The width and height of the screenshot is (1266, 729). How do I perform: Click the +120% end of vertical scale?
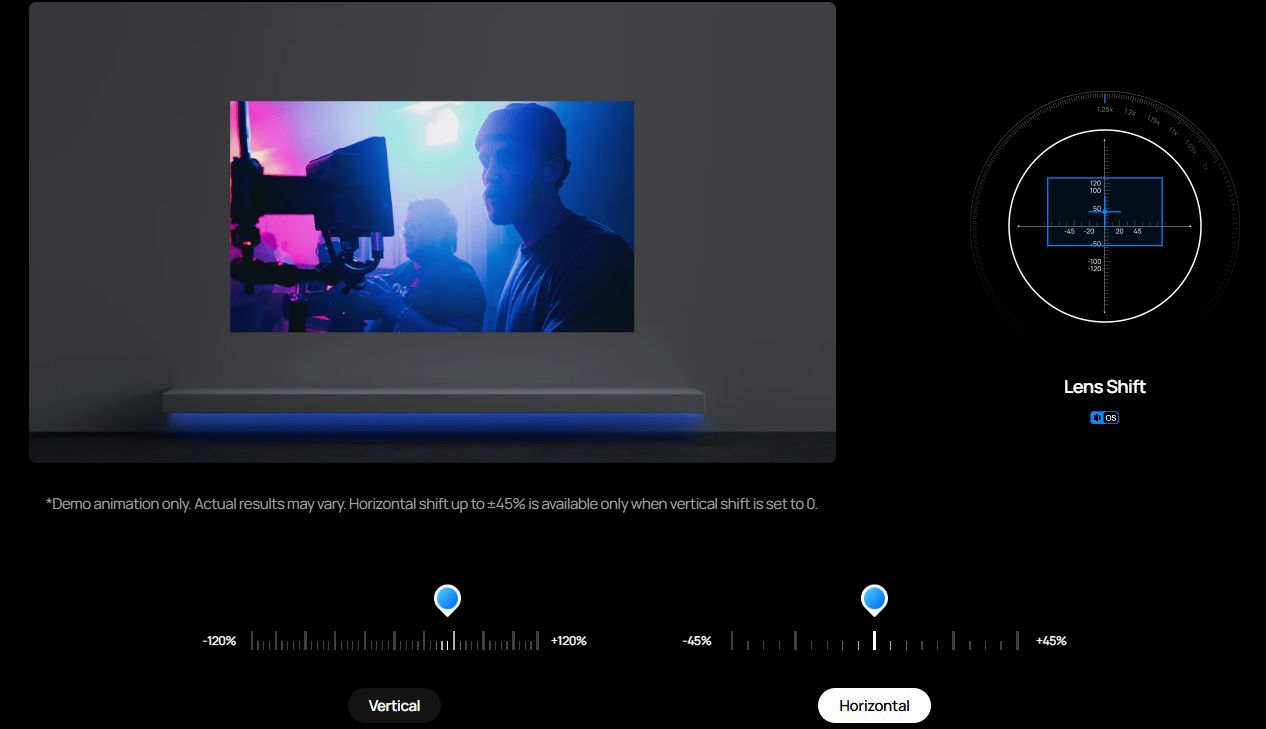568,641
